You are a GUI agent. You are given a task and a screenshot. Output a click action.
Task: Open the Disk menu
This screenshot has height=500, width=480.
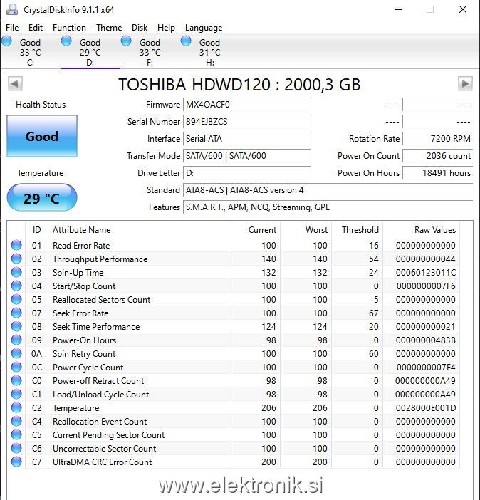tap(139, 28)
